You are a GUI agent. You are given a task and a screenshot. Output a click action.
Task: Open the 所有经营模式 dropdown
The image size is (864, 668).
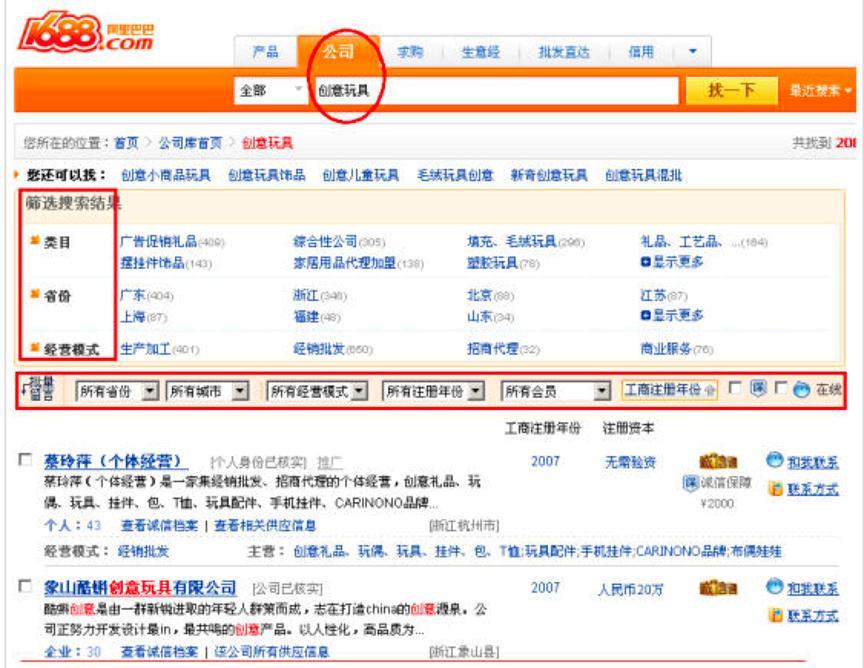pos(317,391)
